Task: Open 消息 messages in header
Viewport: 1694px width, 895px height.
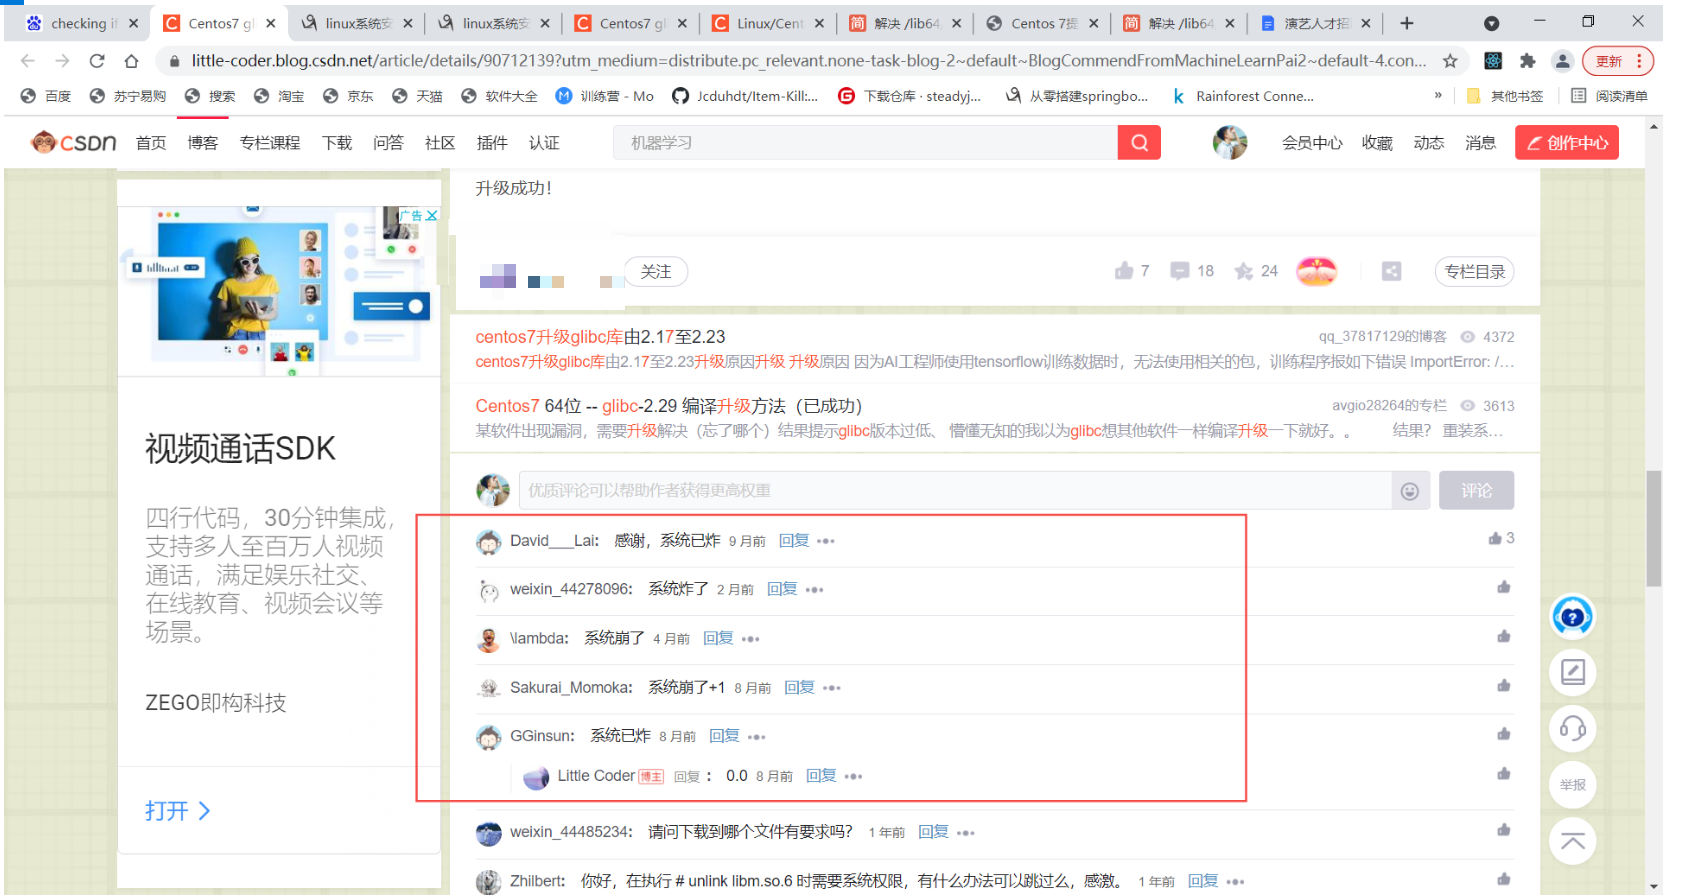Action: pyautogui.click(x=1480, y=143)
